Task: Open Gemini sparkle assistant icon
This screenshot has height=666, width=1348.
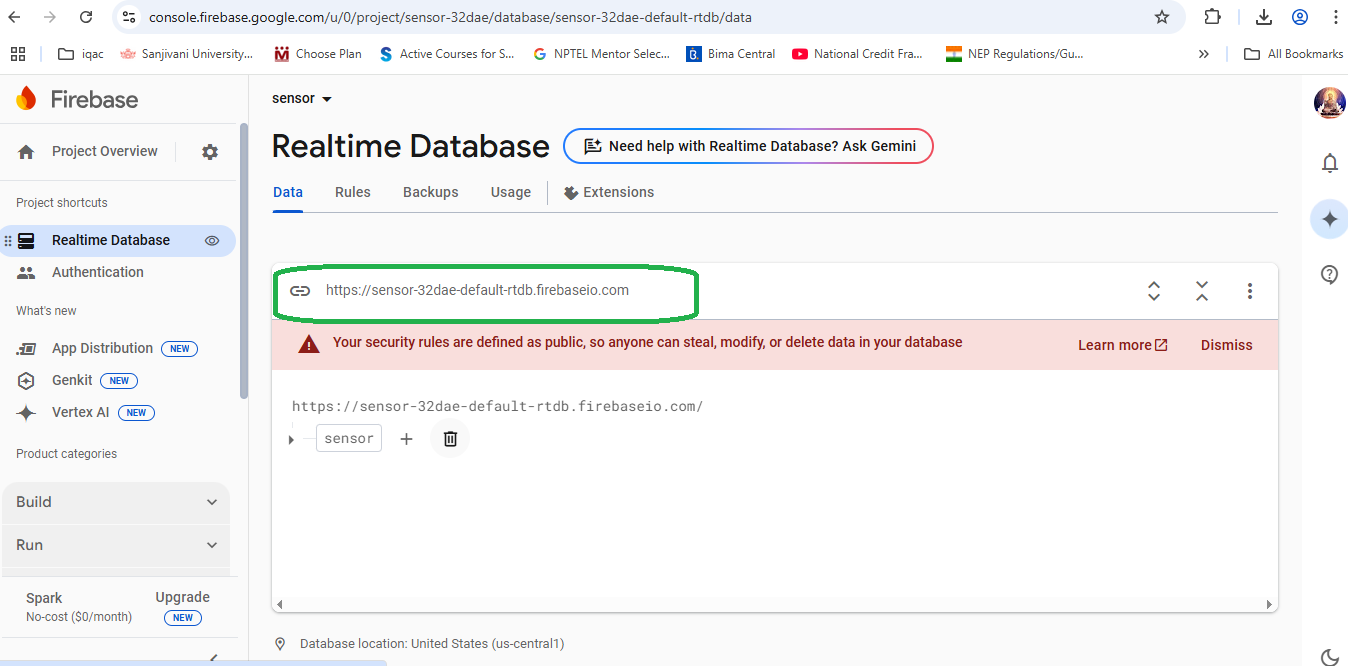Action: pyautogui.click(x=1330, y=219)
